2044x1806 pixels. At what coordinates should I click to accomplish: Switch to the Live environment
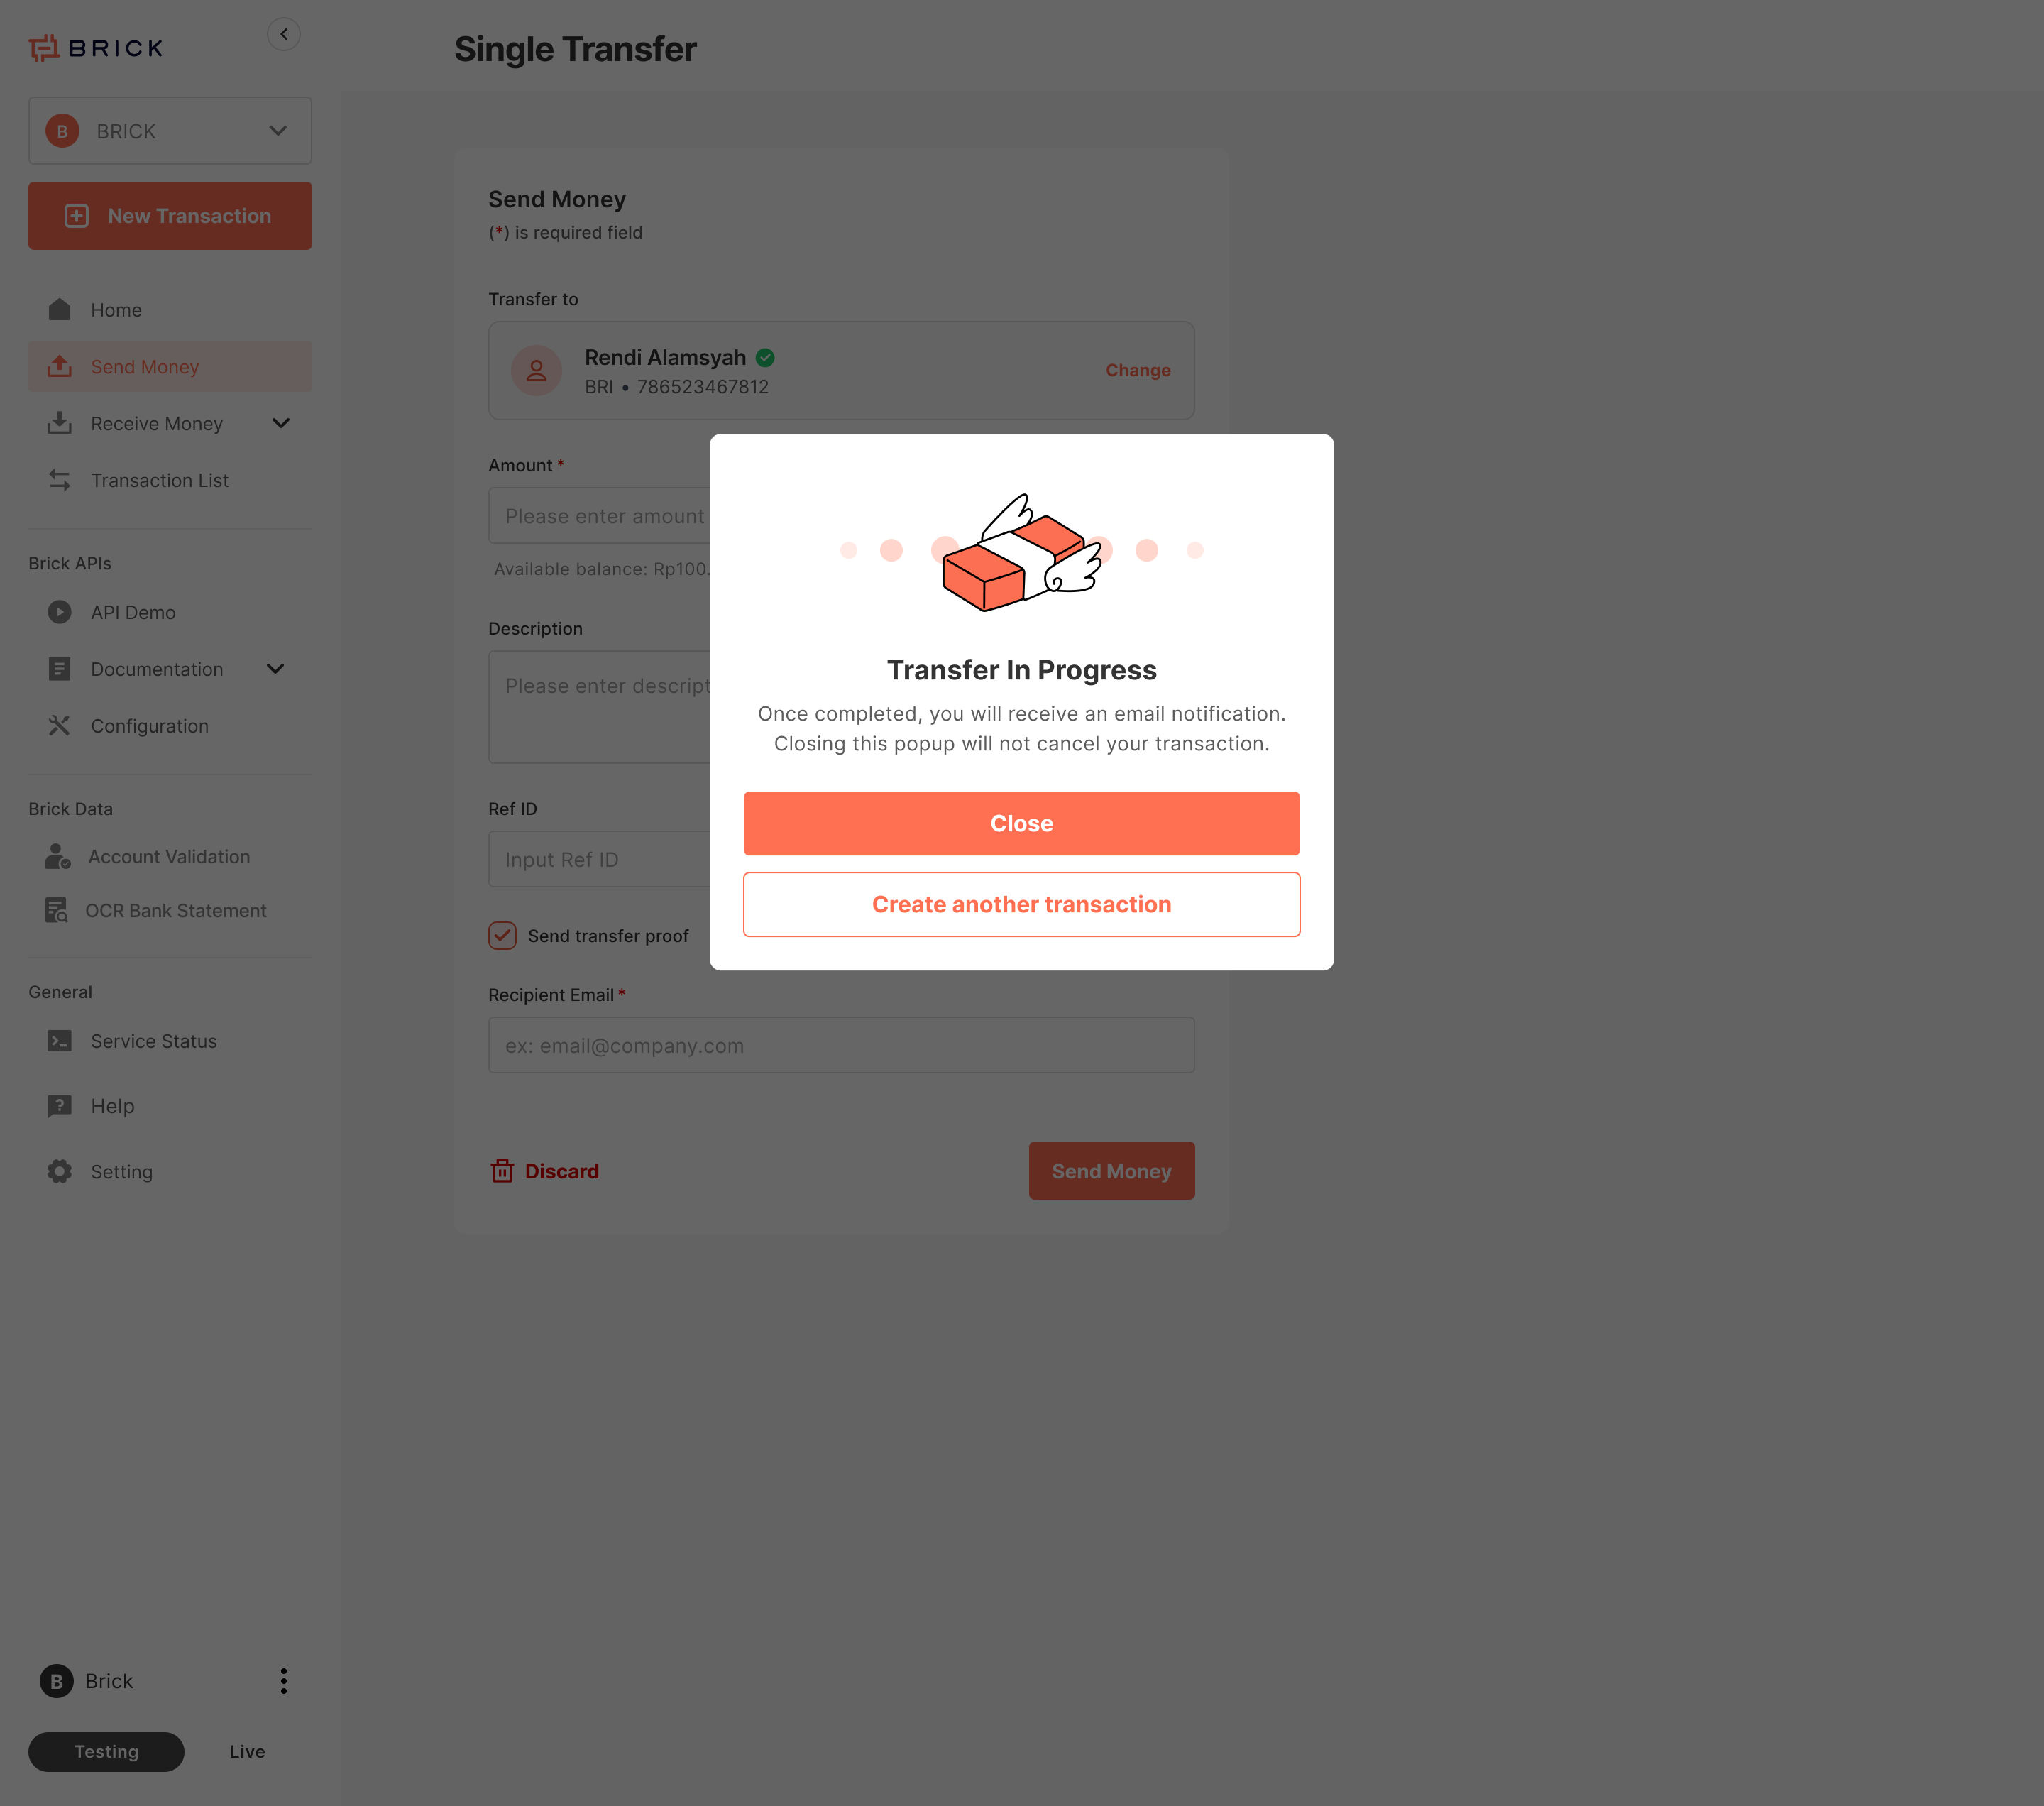(247, 1751)
